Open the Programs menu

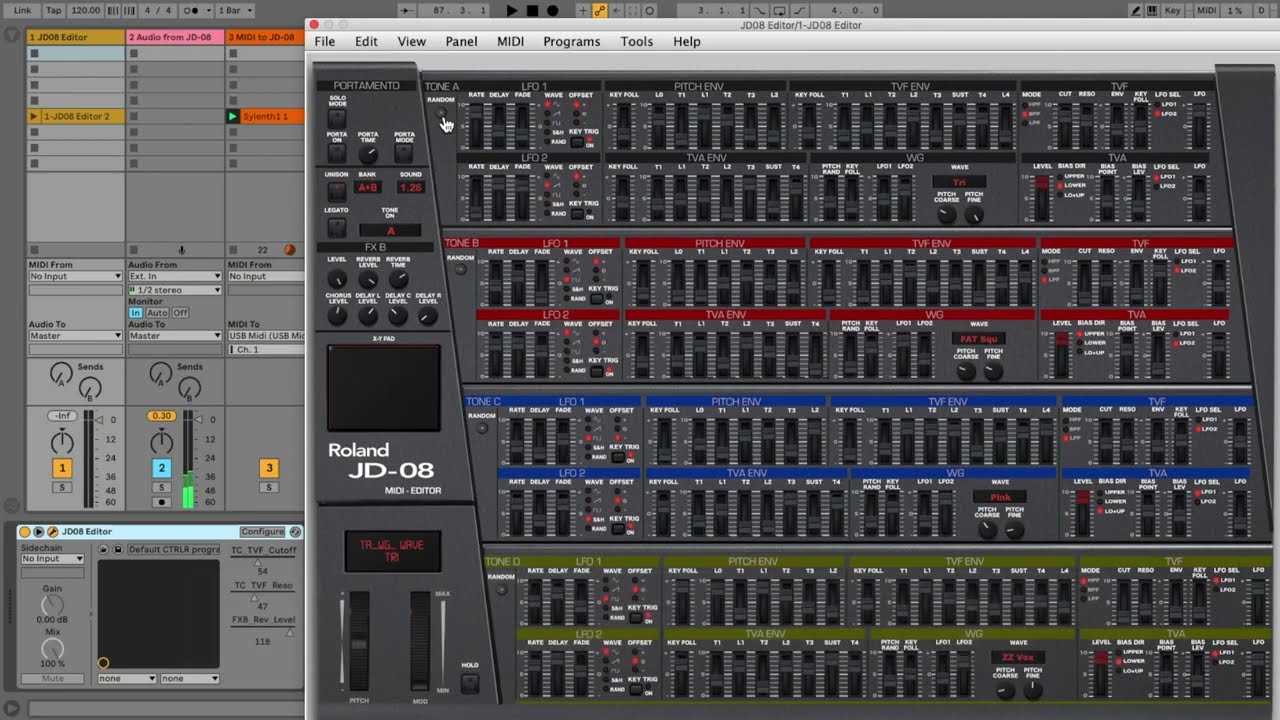pyautogui.click(x=571, y=42)
